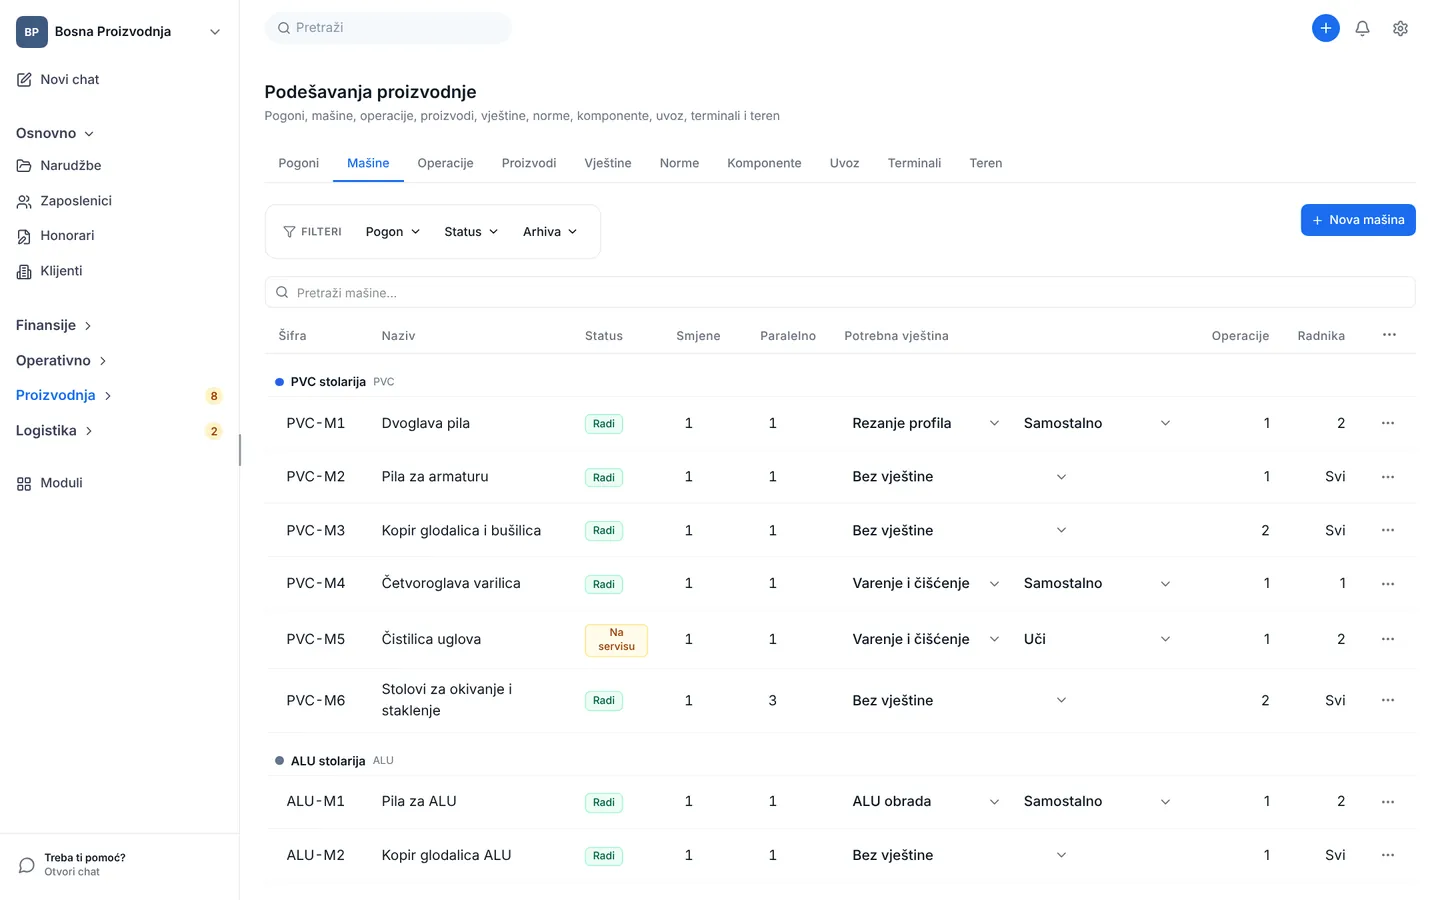Collapse the Osnovno sidebar section
This screenshot has width=1440, height=900.
[55, 134]
